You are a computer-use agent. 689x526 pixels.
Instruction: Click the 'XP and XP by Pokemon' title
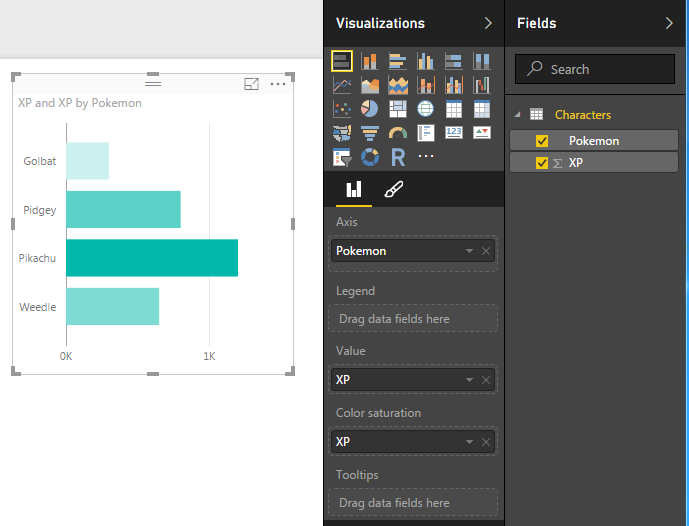pos(80,103)
